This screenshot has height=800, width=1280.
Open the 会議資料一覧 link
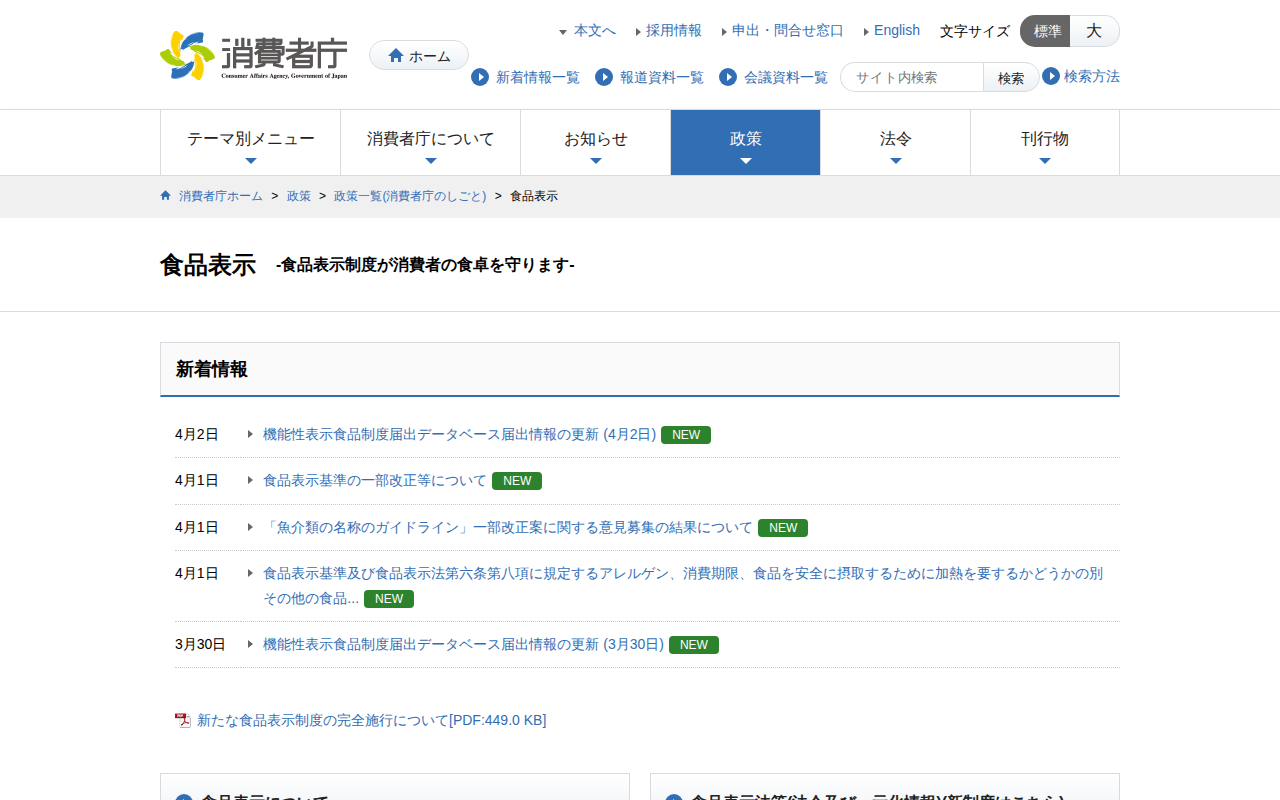tap(785, 77)
